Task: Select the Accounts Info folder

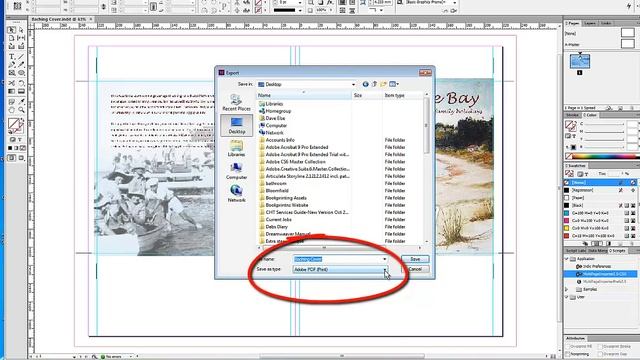Action: pos(280,140)
